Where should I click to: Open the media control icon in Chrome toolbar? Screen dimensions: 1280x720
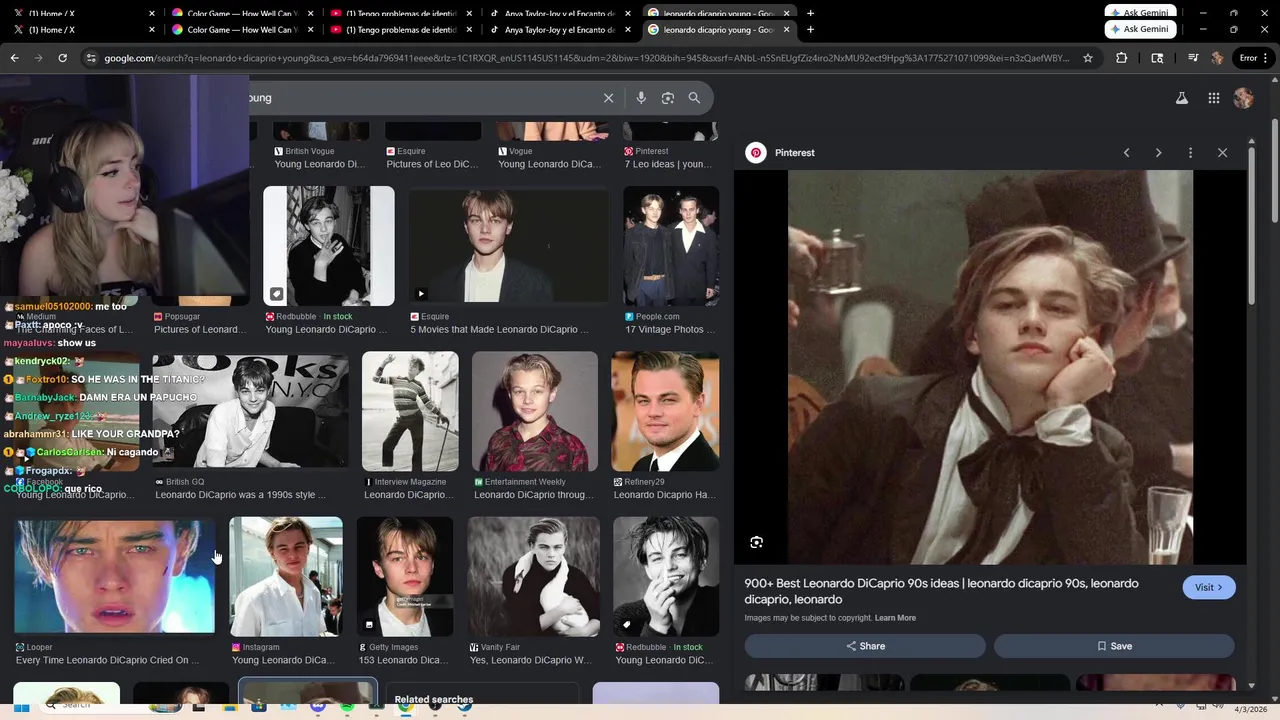coord(1193,58)
